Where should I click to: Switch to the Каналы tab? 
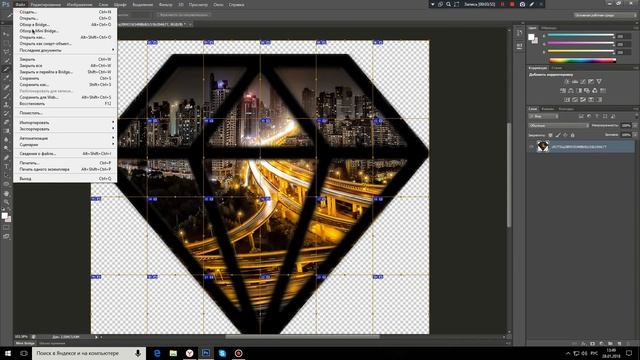[548, 109]
